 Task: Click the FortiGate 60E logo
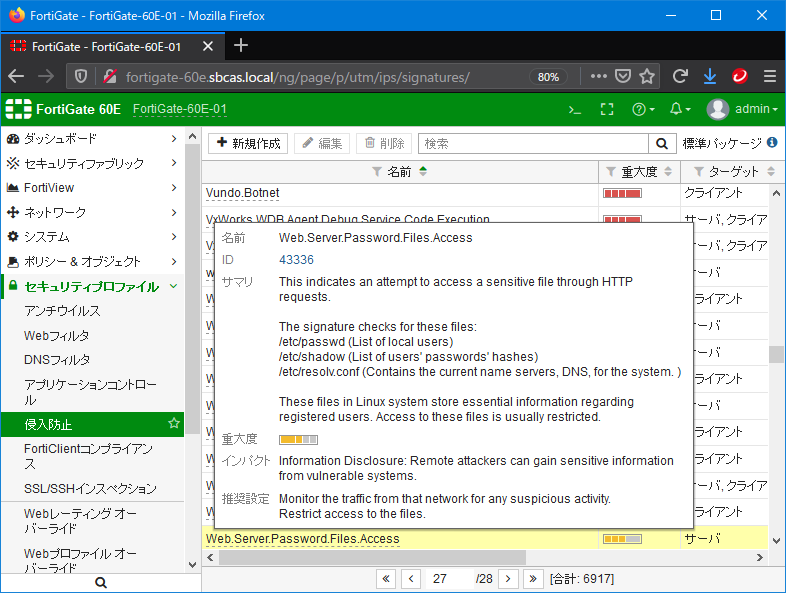point(63,109)
